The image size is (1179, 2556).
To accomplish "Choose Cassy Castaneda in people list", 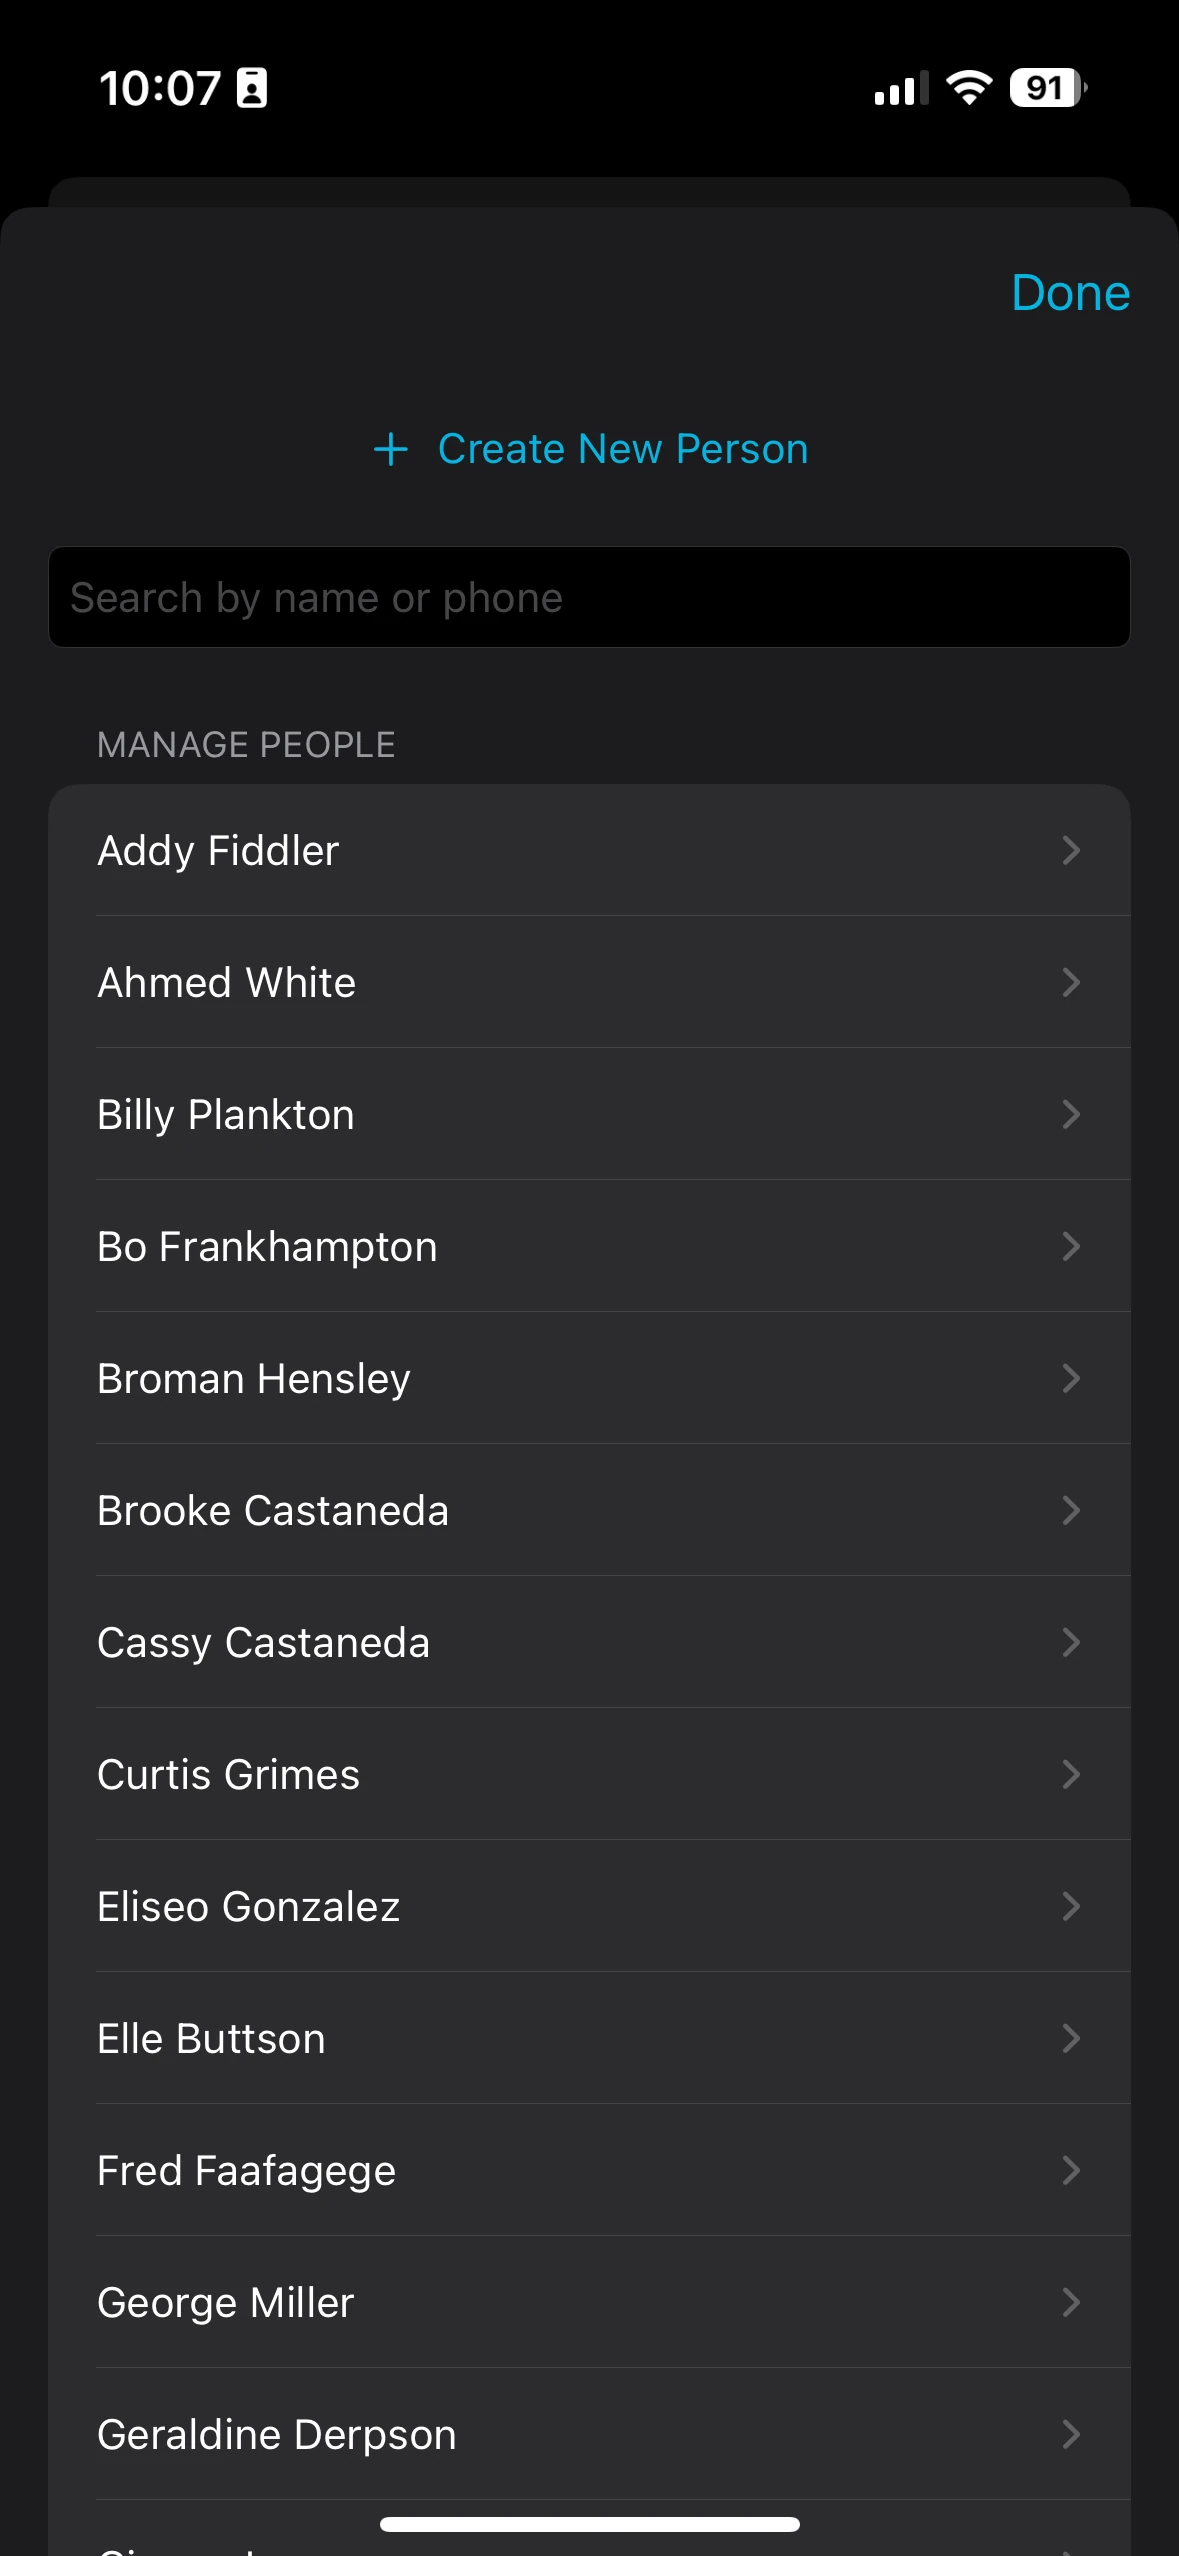I will pyautogui.click(x=589, y=1642).
